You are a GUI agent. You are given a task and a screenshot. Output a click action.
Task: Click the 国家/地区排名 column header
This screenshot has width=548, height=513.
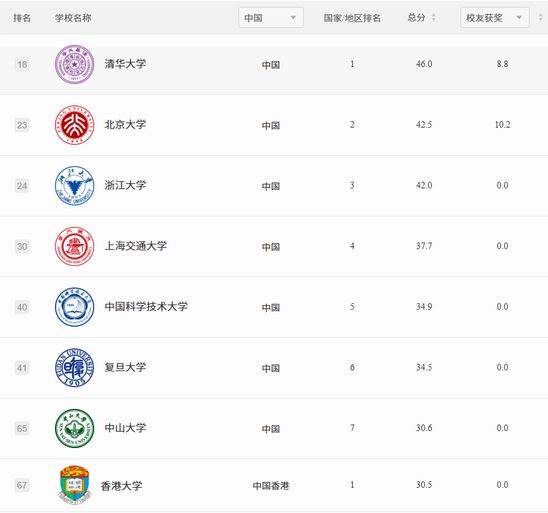[352, 18]
